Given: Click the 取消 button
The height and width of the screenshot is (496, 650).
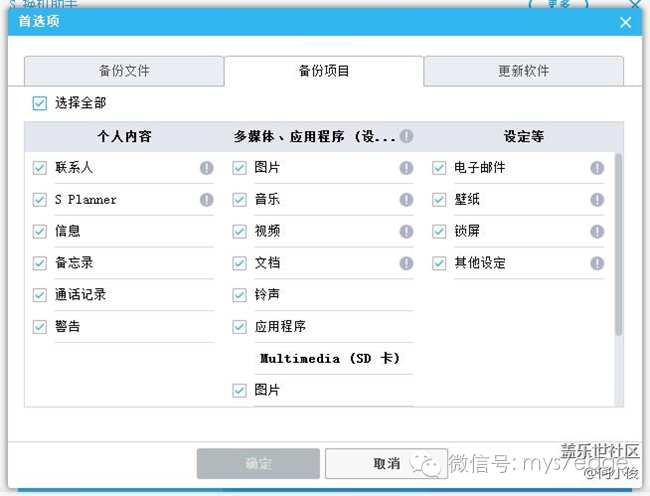Looking at the screenshot, I should pyautogui.click(x=386, y=463).
